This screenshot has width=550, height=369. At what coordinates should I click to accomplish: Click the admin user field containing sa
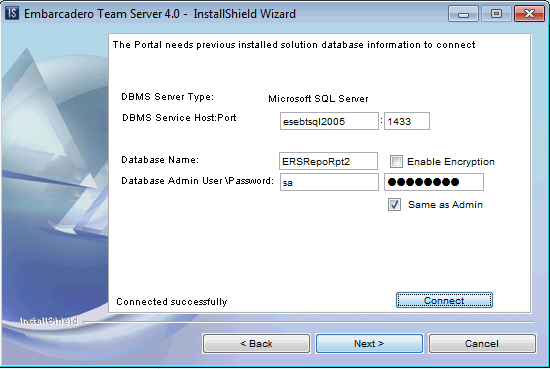click(329, 182)
